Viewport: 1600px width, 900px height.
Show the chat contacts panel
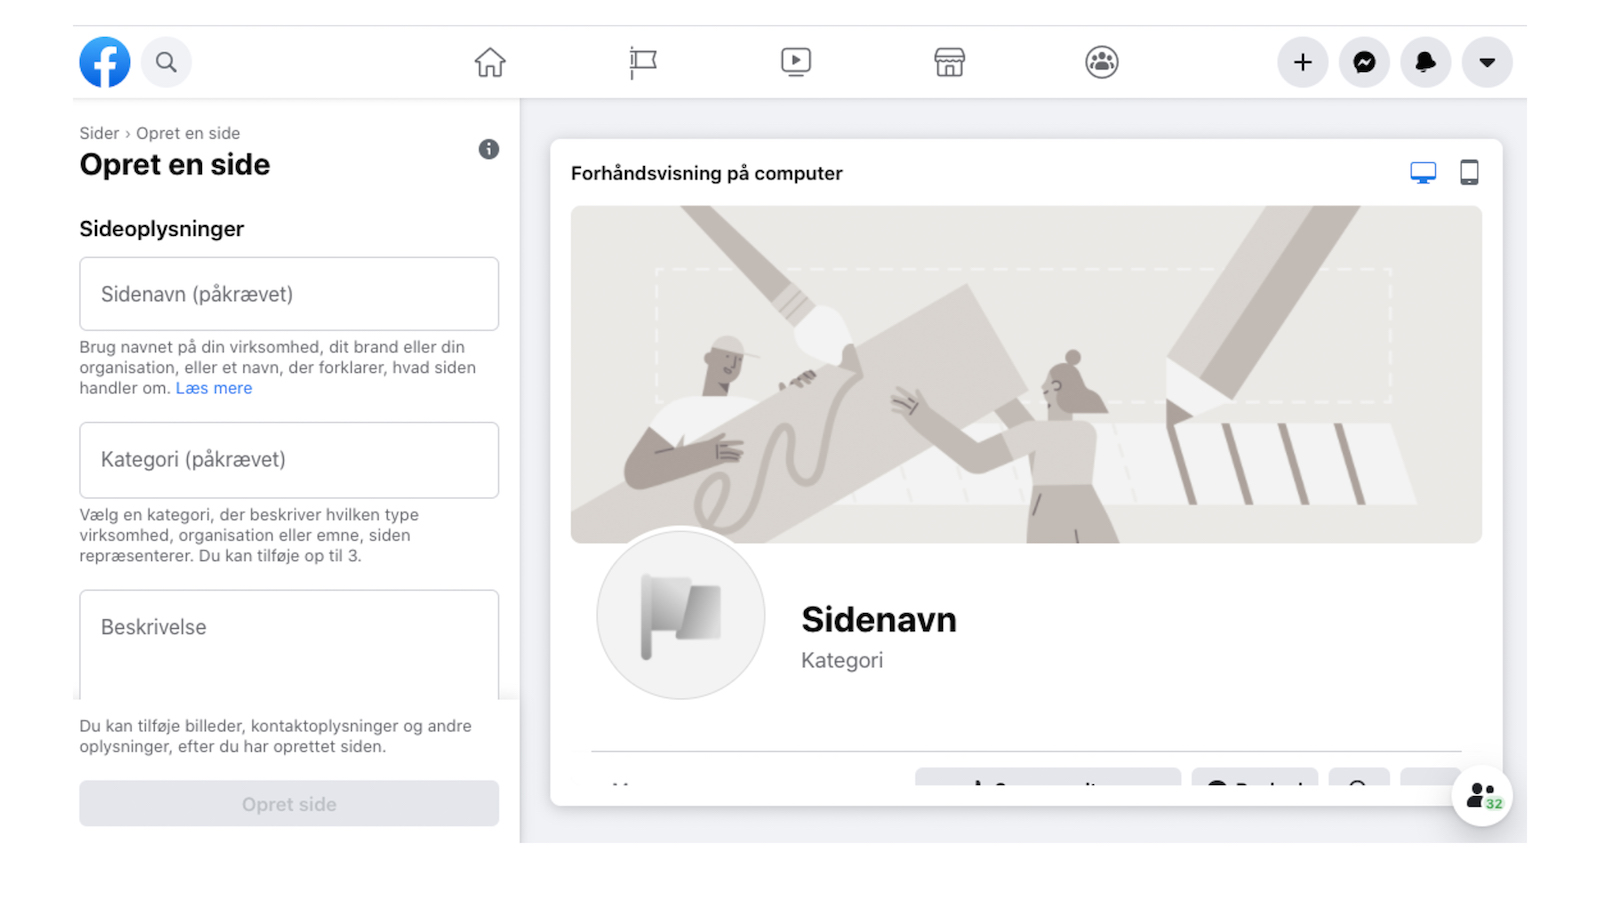click(1481, 796)
